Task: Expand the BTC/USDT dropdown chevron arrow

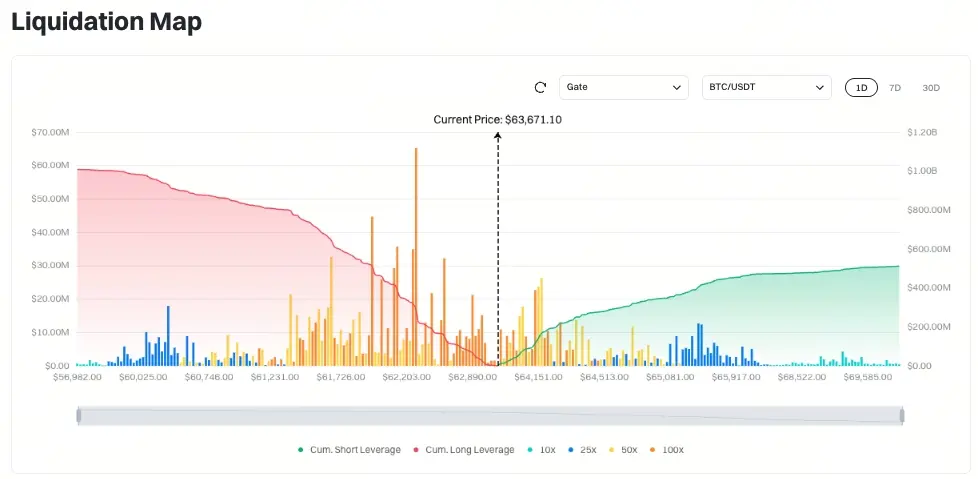Action: point(820,88)
